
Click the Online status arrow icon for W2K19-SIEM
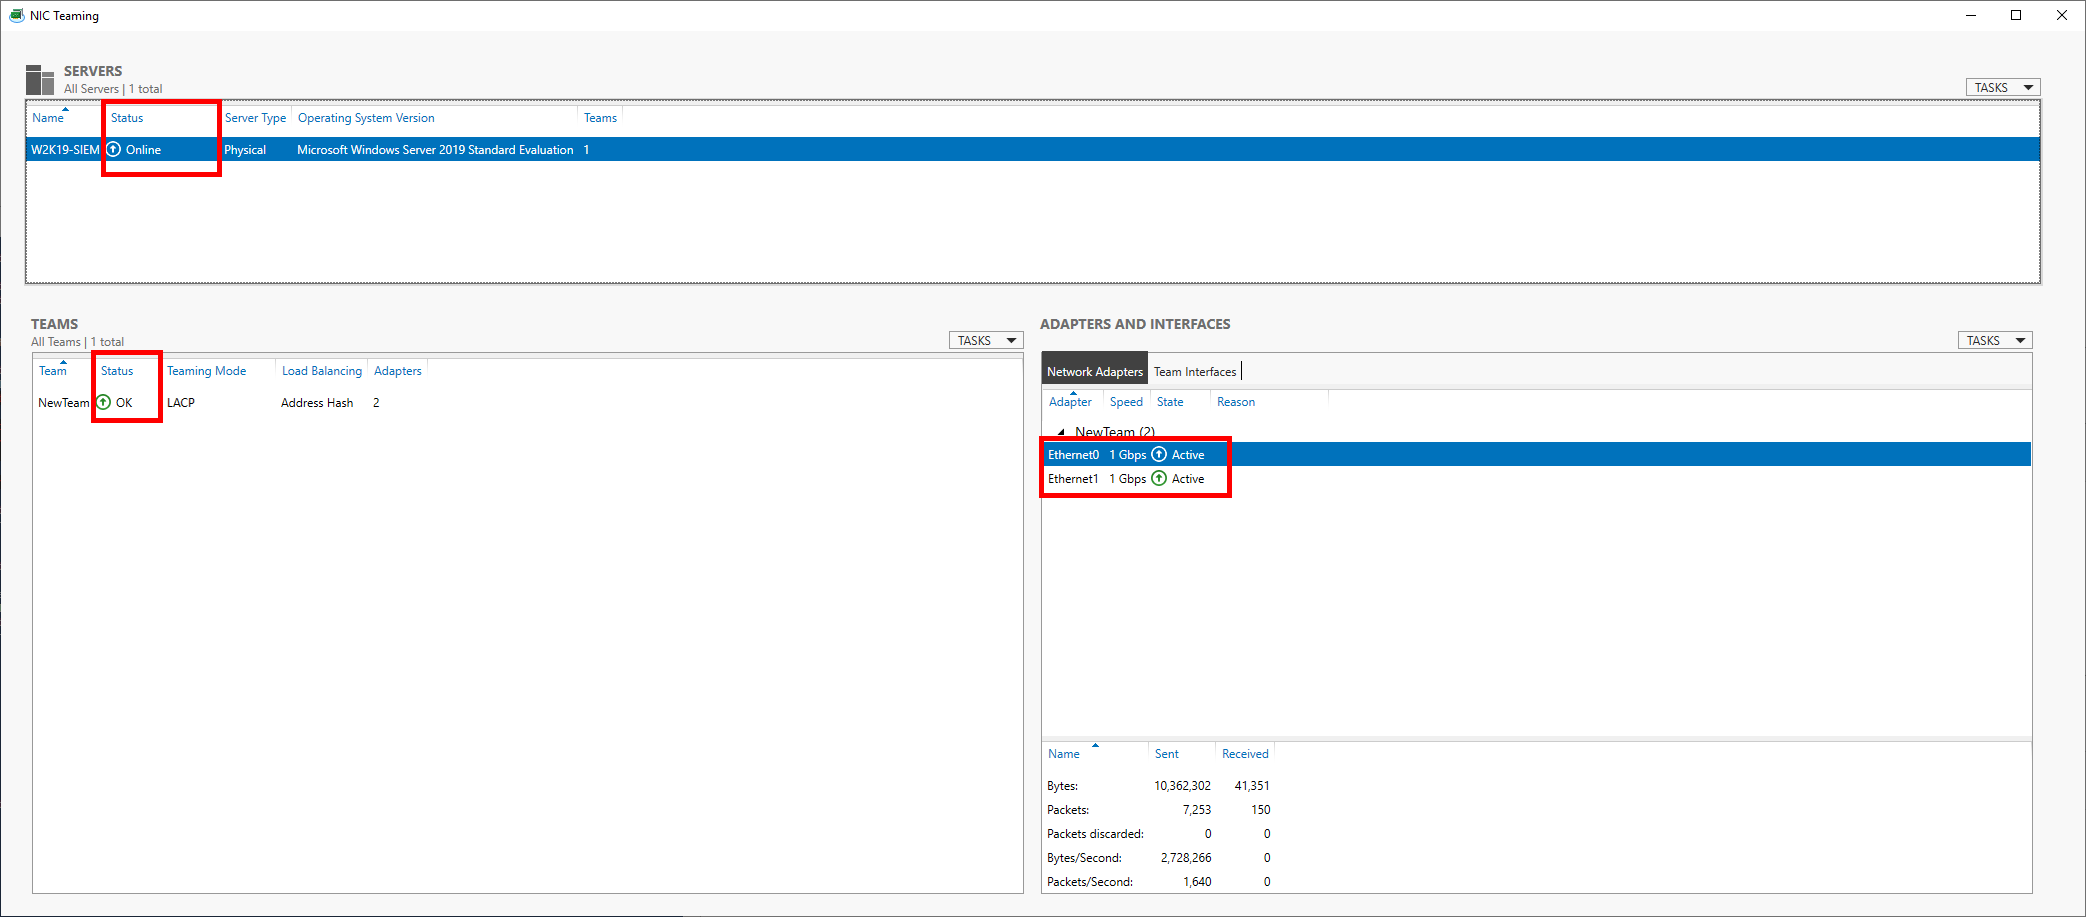(x=113, y=149)
